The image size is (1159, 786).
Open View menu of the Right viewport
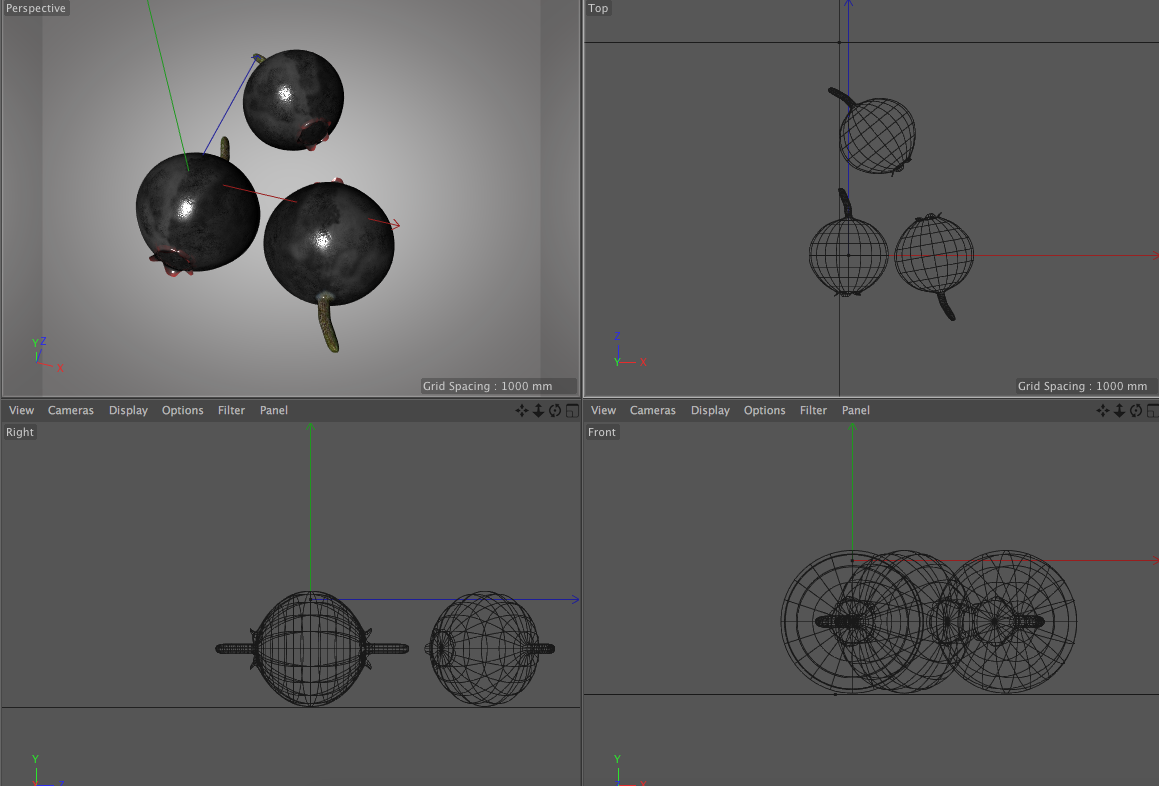(21, 410)
